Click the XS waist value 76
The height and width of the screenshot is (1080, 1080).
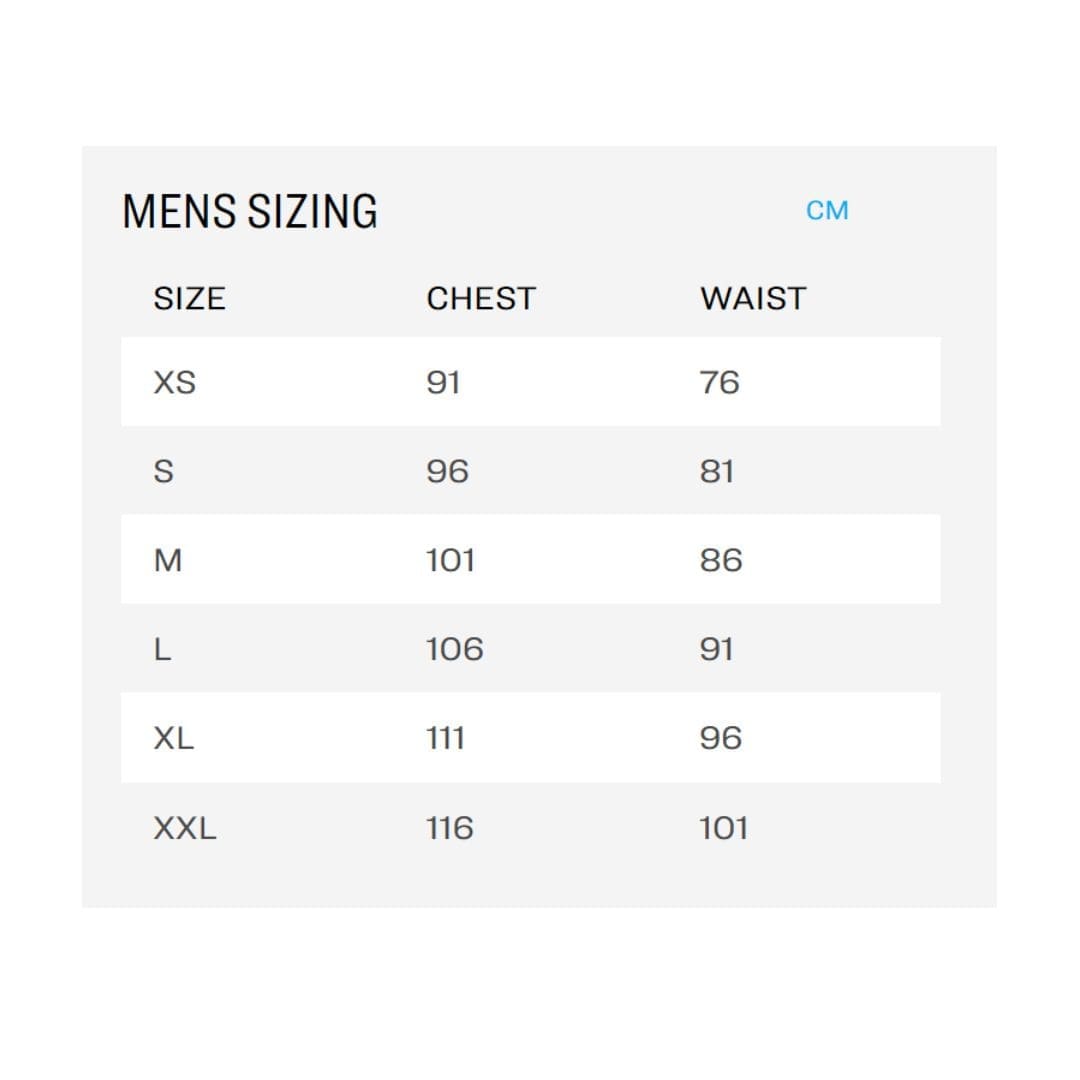tap(720, 382)
